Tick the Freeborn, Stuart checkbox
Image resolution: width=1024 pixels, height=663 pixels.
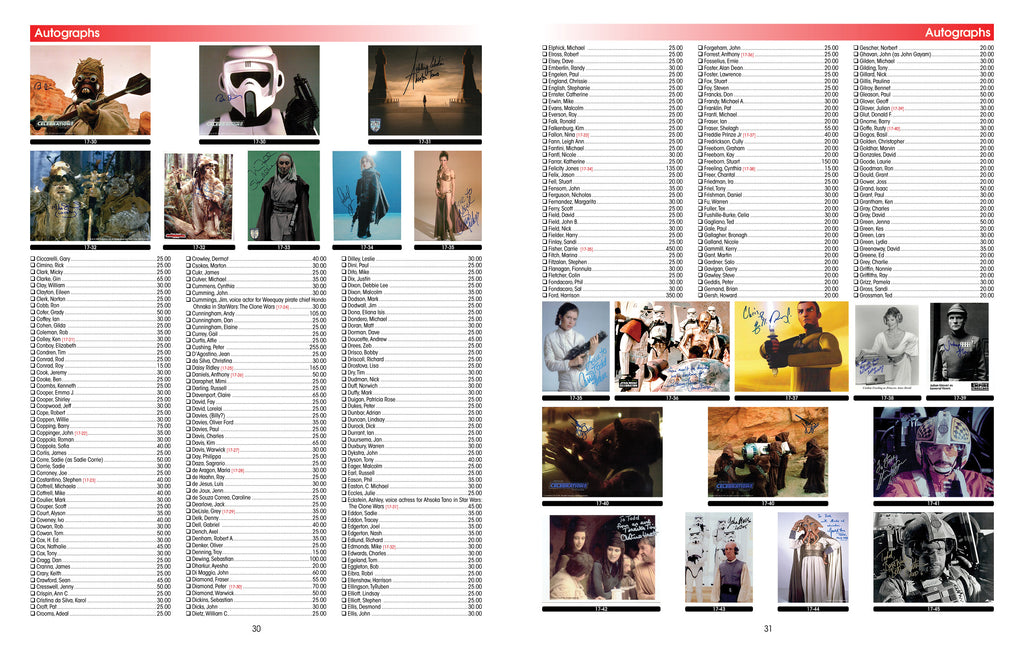(x=700, y=161)
